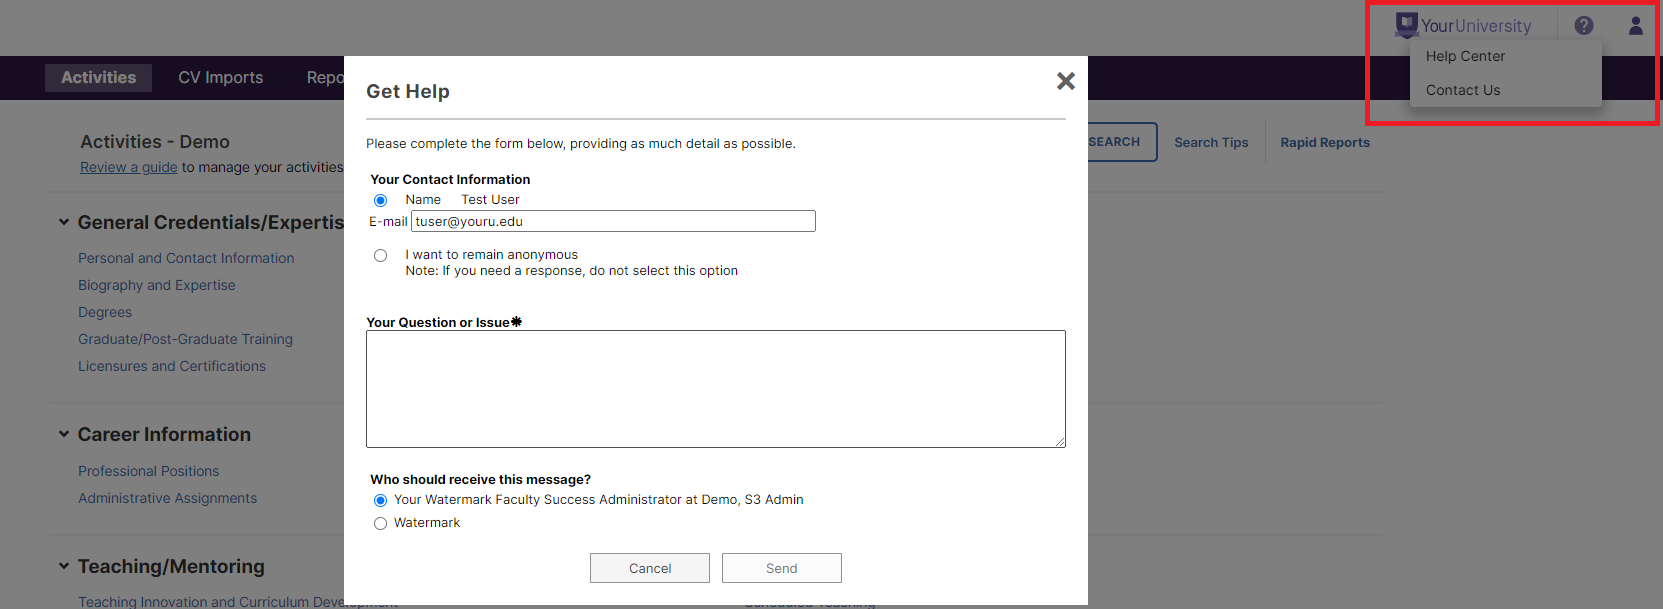Select Watermark as message recipient
The image size is (1663, 609).
(x=380, y=523)
